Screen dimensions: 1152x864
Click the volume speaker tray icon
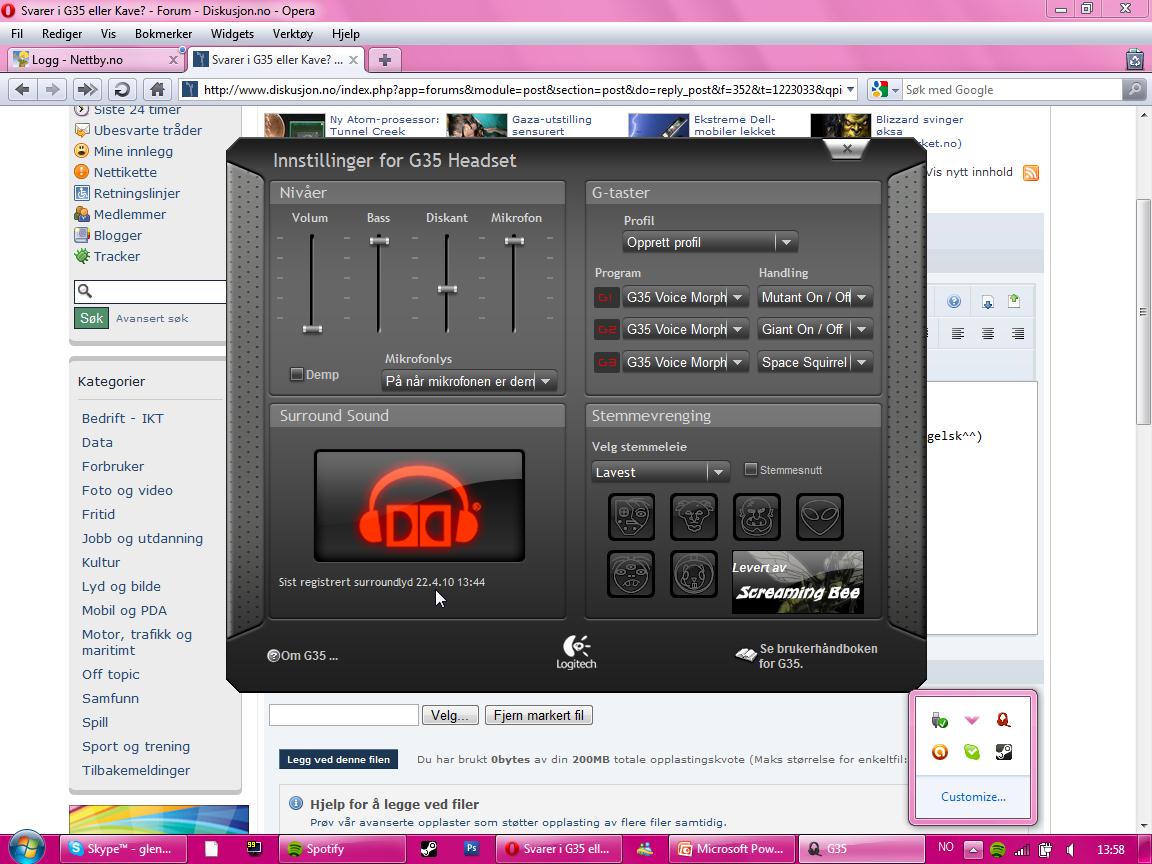1070,849
